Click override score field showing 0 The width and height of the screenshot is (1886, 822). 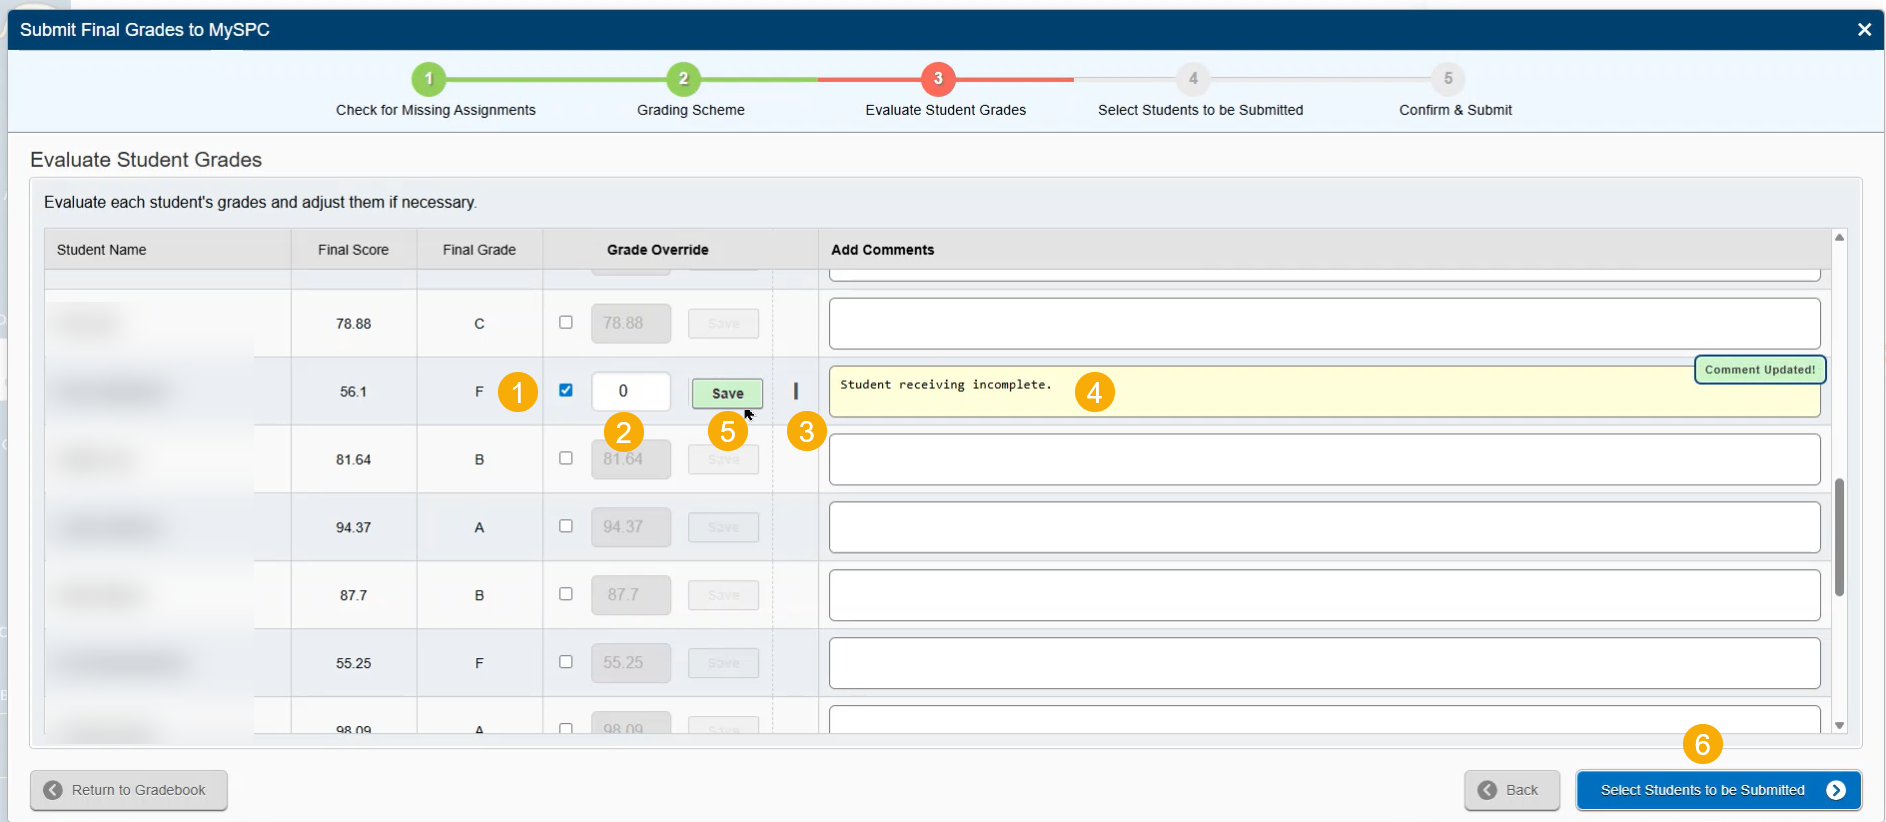tap(631, 391)
